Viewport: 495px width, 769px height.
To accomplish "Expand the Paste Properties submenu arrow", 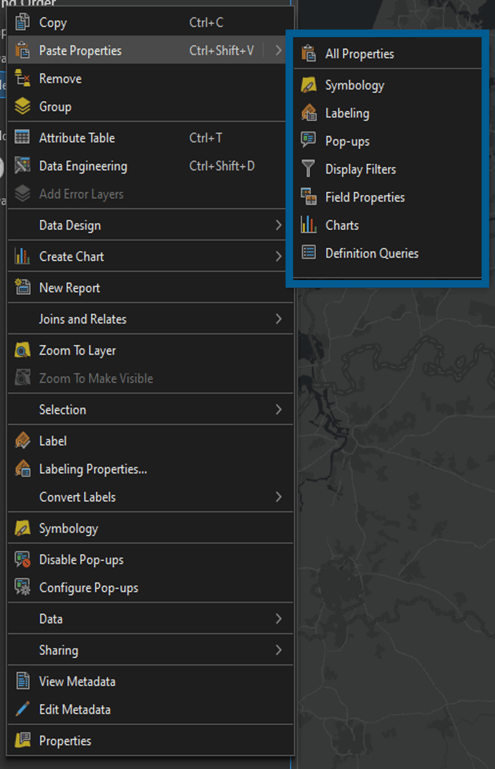I will (x=278, y=50).
